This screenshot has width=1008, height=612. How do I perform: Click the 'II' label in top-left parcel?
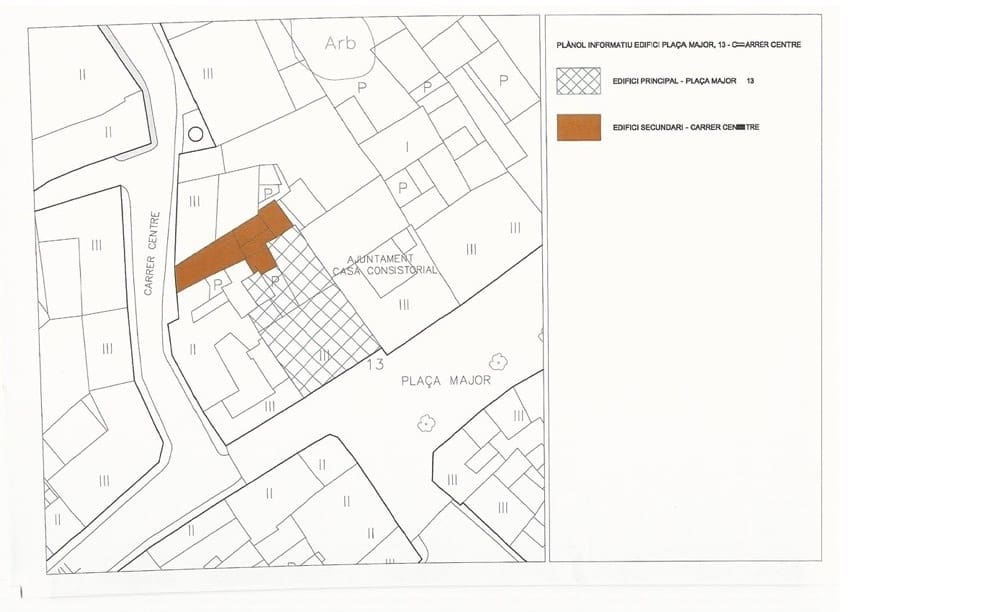(x=82, y=75)
